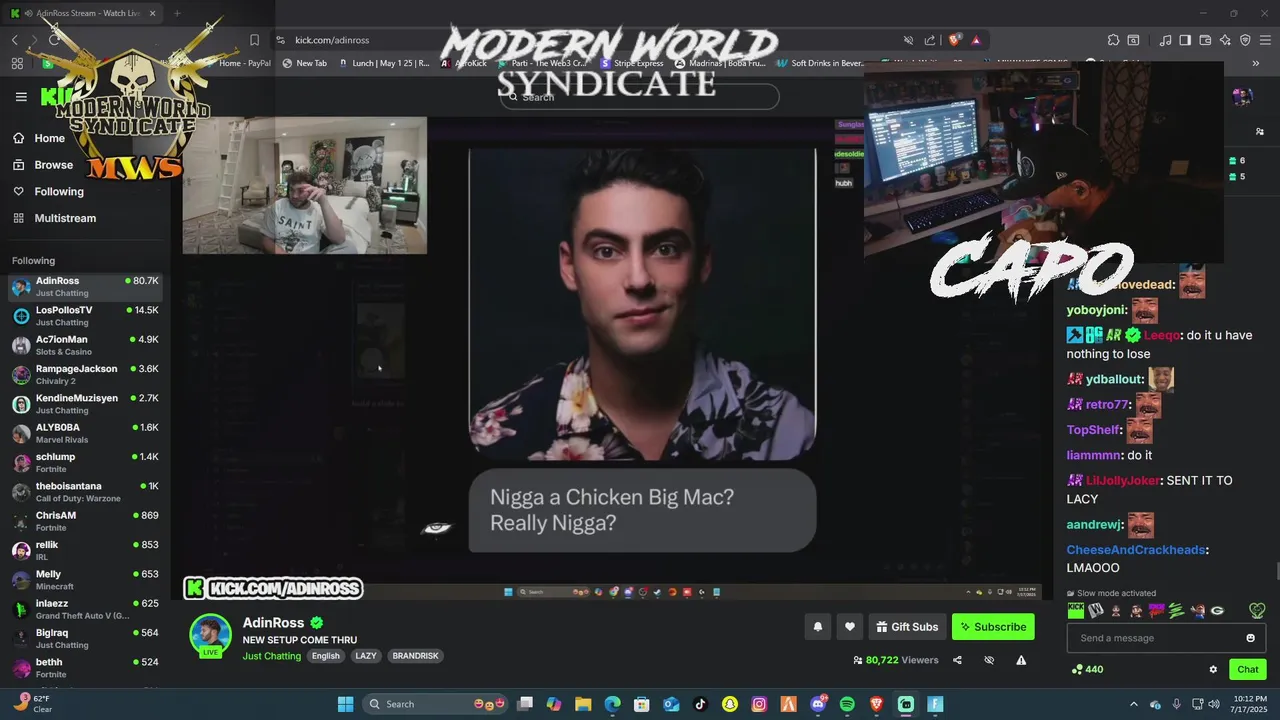The image size is (1280, 720).
Task: Open Windows Start menu
Action: [x=345, y=704]
